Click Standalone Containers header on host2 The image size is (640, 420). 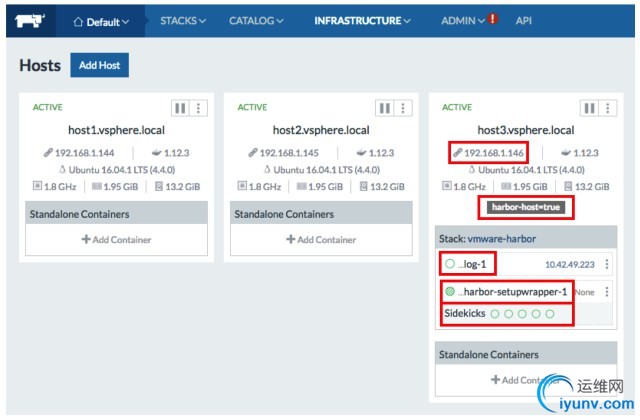(321, 213)
